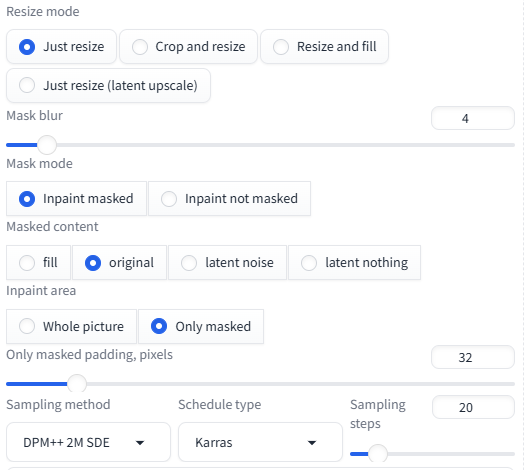
Task: Select Just resize (latent upscale)
Action: tap(108, 86)
